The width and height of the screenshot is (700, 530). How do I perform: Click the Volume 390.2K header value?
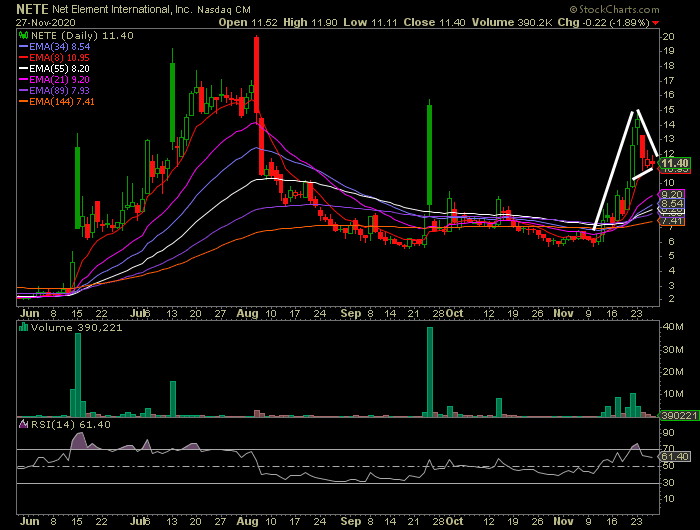click(x=512, y=22)
